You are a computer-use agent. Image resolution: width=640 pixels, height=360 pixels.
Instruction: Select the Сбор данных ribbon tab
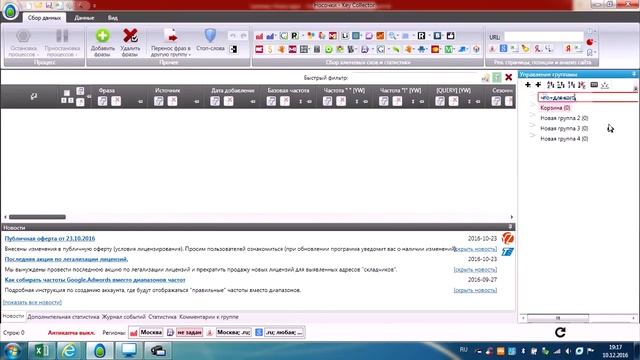click(44, 18)
